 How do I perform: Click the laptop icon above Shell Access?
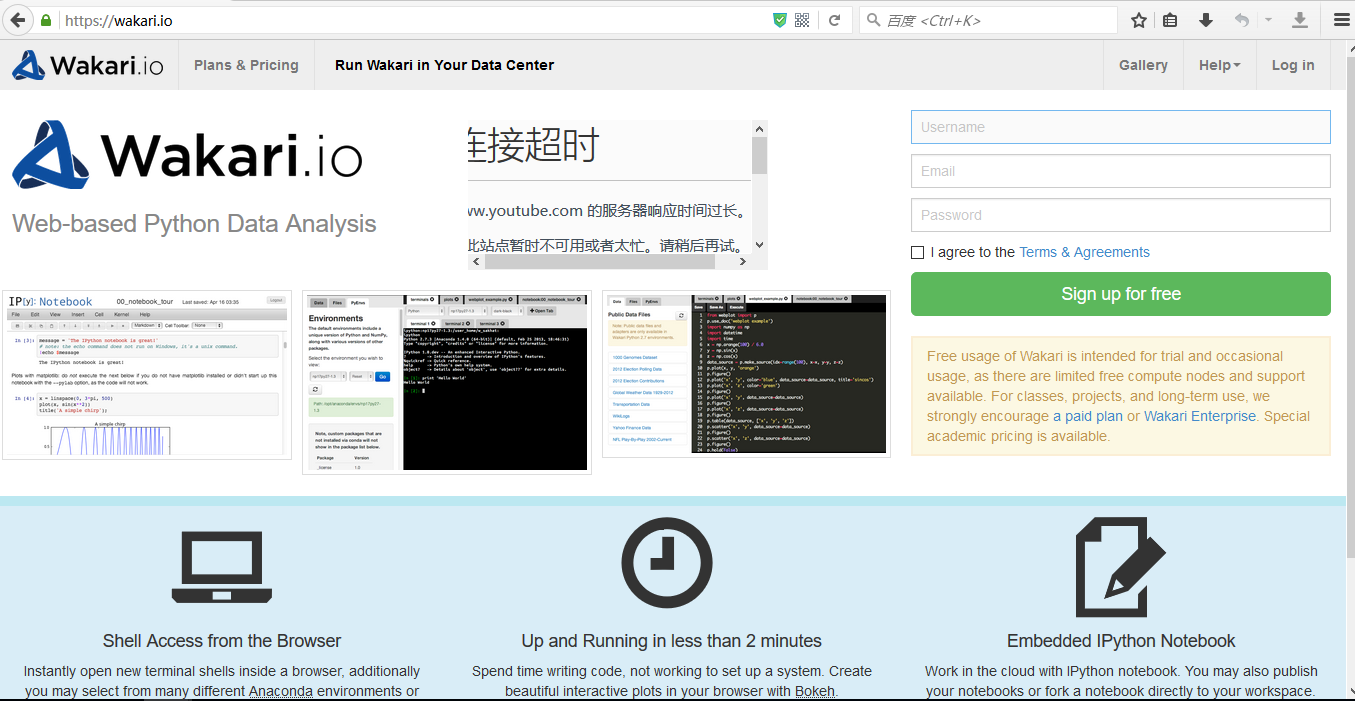(x=221, y=563)
